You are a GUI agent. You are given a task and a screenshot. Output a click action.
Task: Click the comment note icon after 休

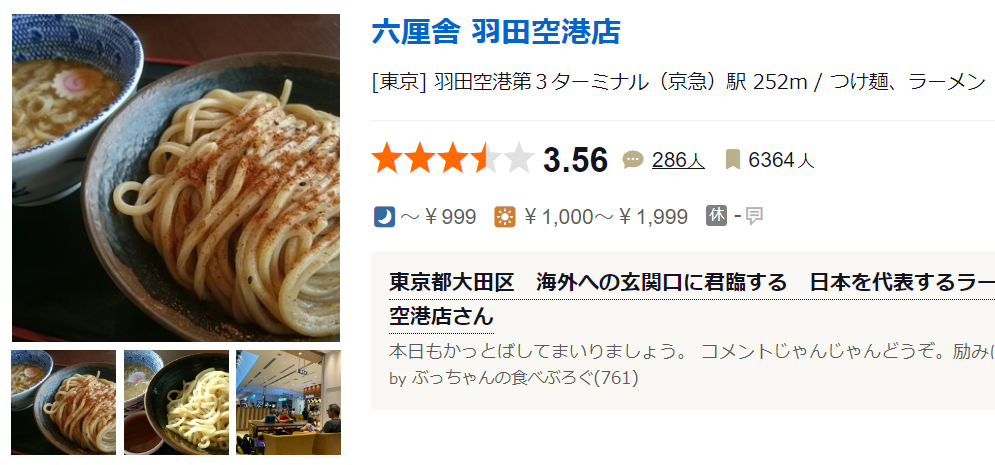click(x=754, y=217)
